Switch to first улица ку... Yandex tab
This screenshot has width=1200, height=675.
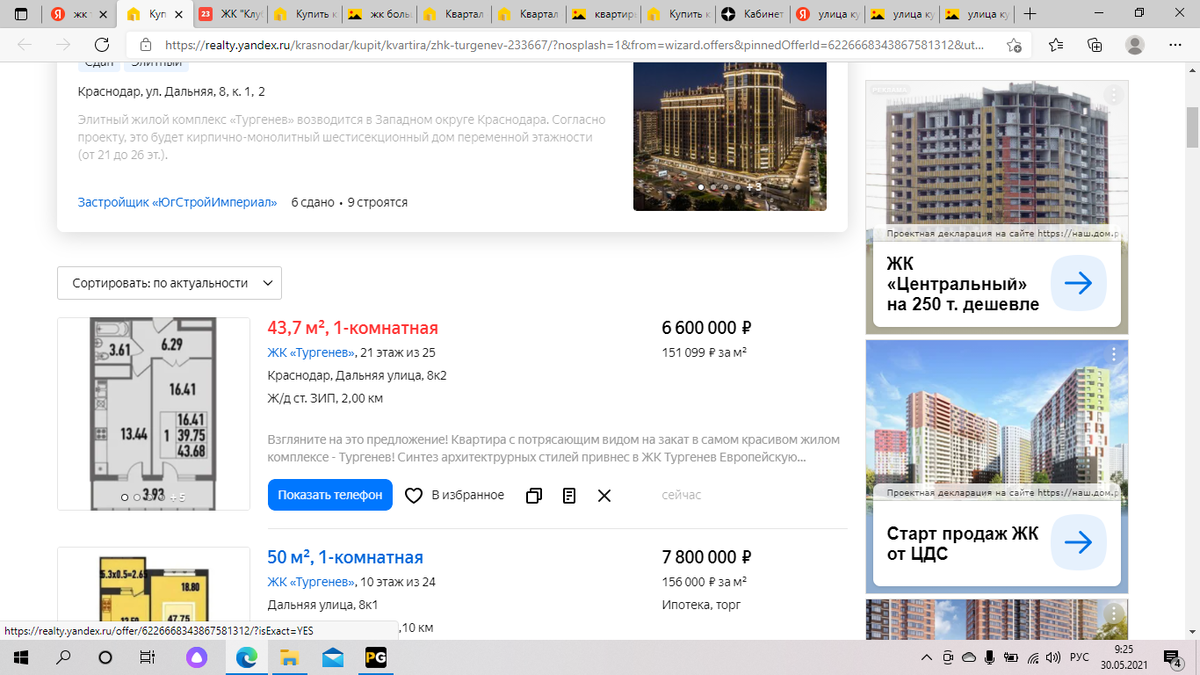[x=826, y=15]
